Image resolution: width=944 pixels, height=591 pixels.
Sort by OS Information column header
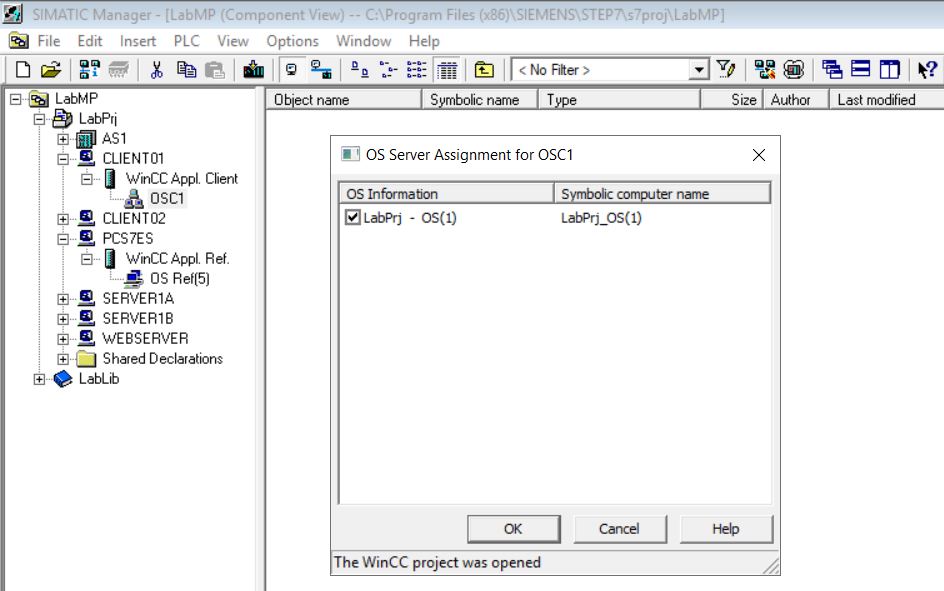(x=446, y=194)
